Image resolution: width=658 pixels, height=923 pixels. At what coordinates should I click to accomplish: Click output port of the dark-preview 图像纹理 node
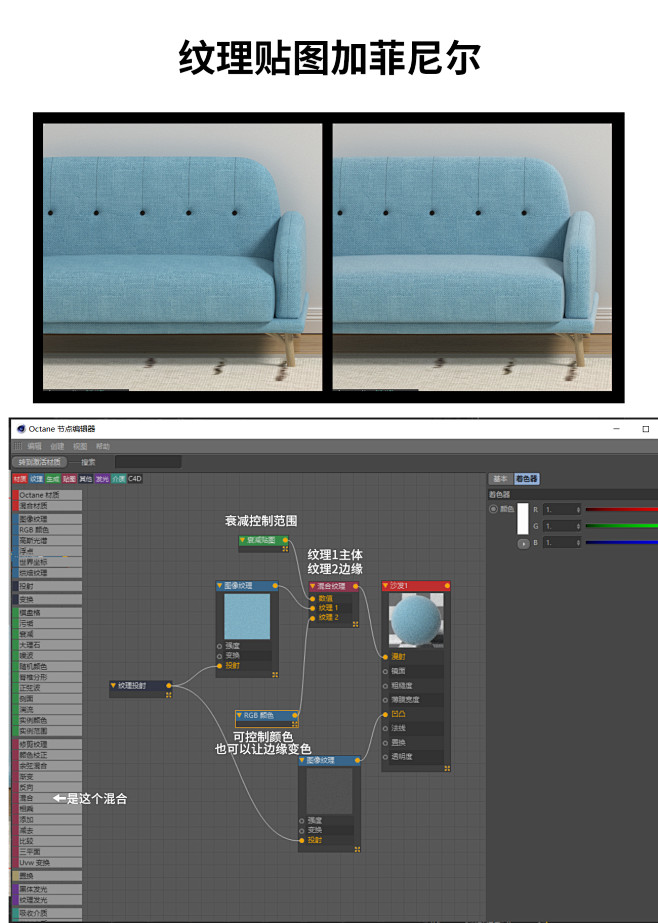point(357,761)
